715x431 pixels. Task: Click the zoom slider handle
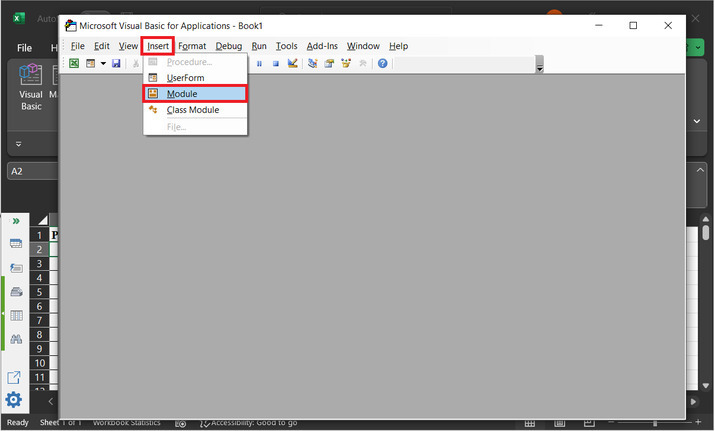pyautogui.click(x=655, y=423)
